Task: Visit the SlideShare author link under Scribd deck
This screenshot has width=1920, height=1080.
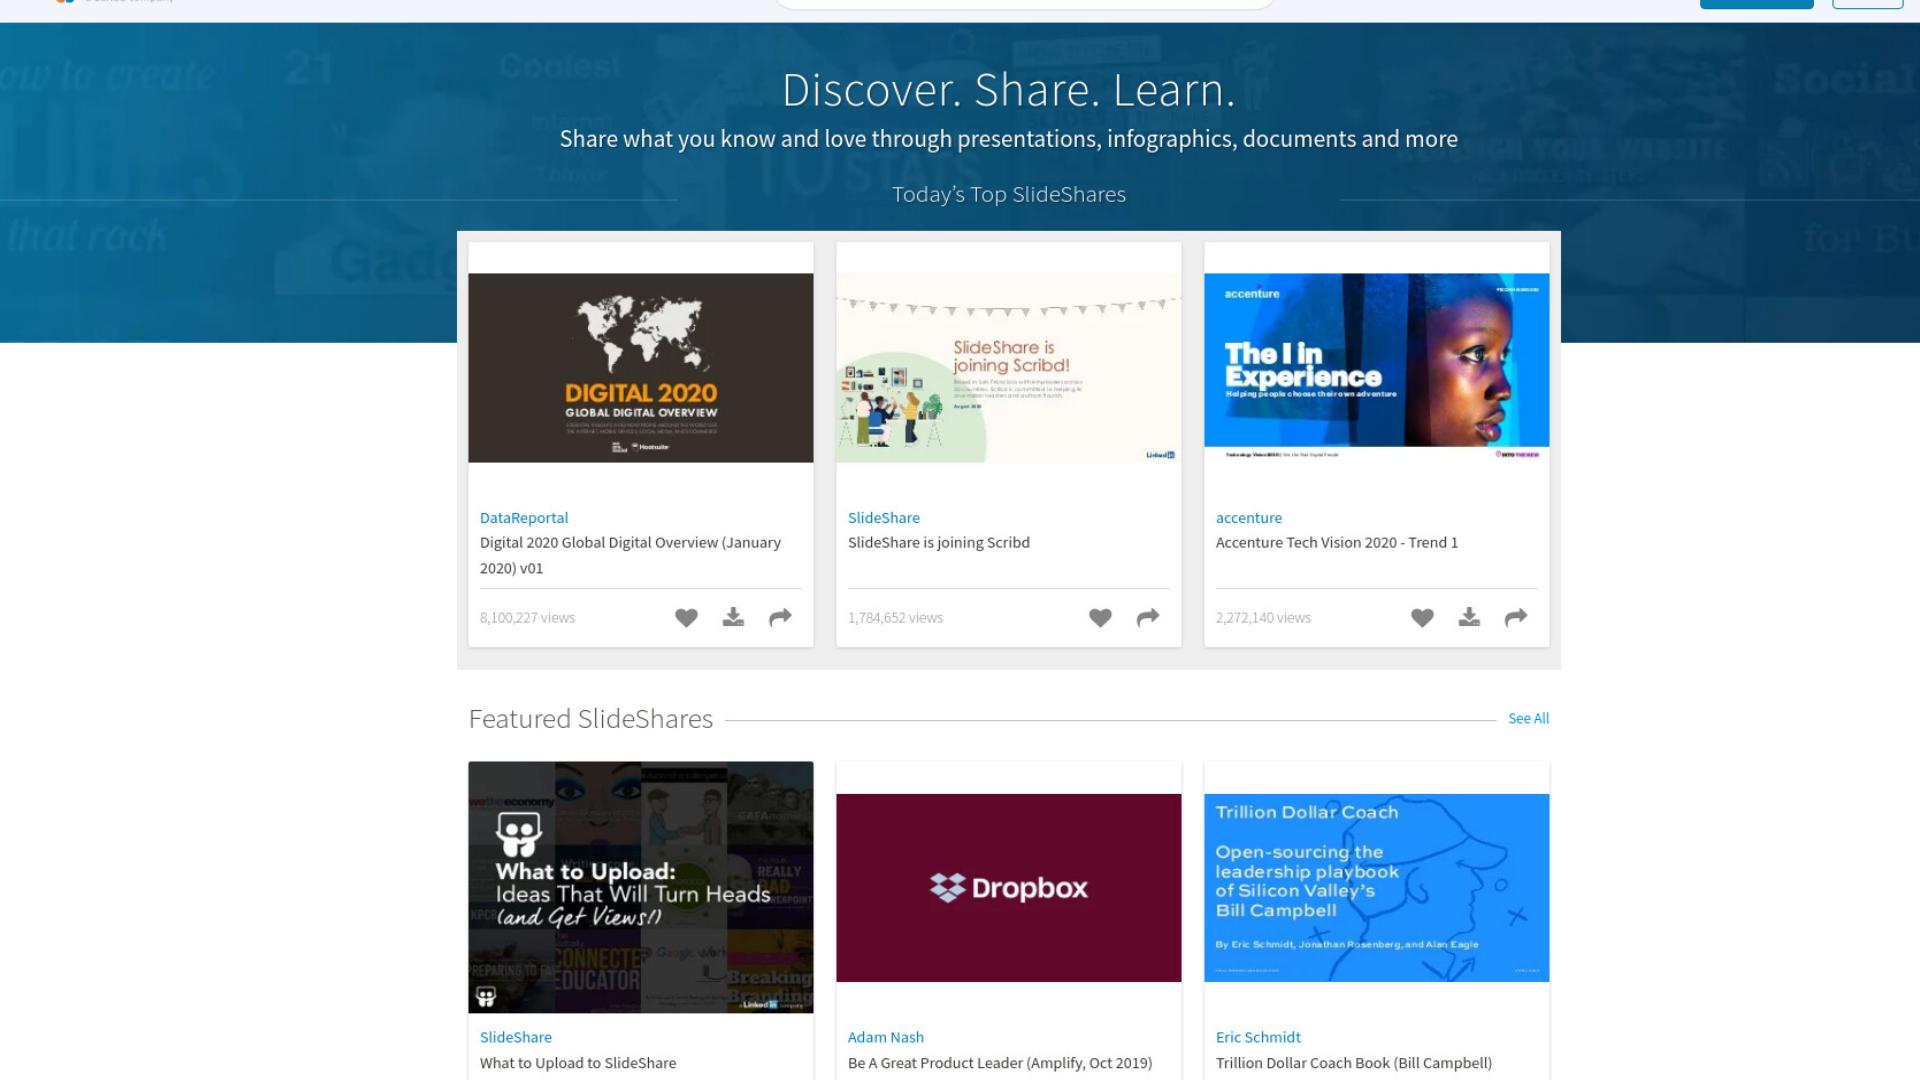Action: [x=884, y=518]
